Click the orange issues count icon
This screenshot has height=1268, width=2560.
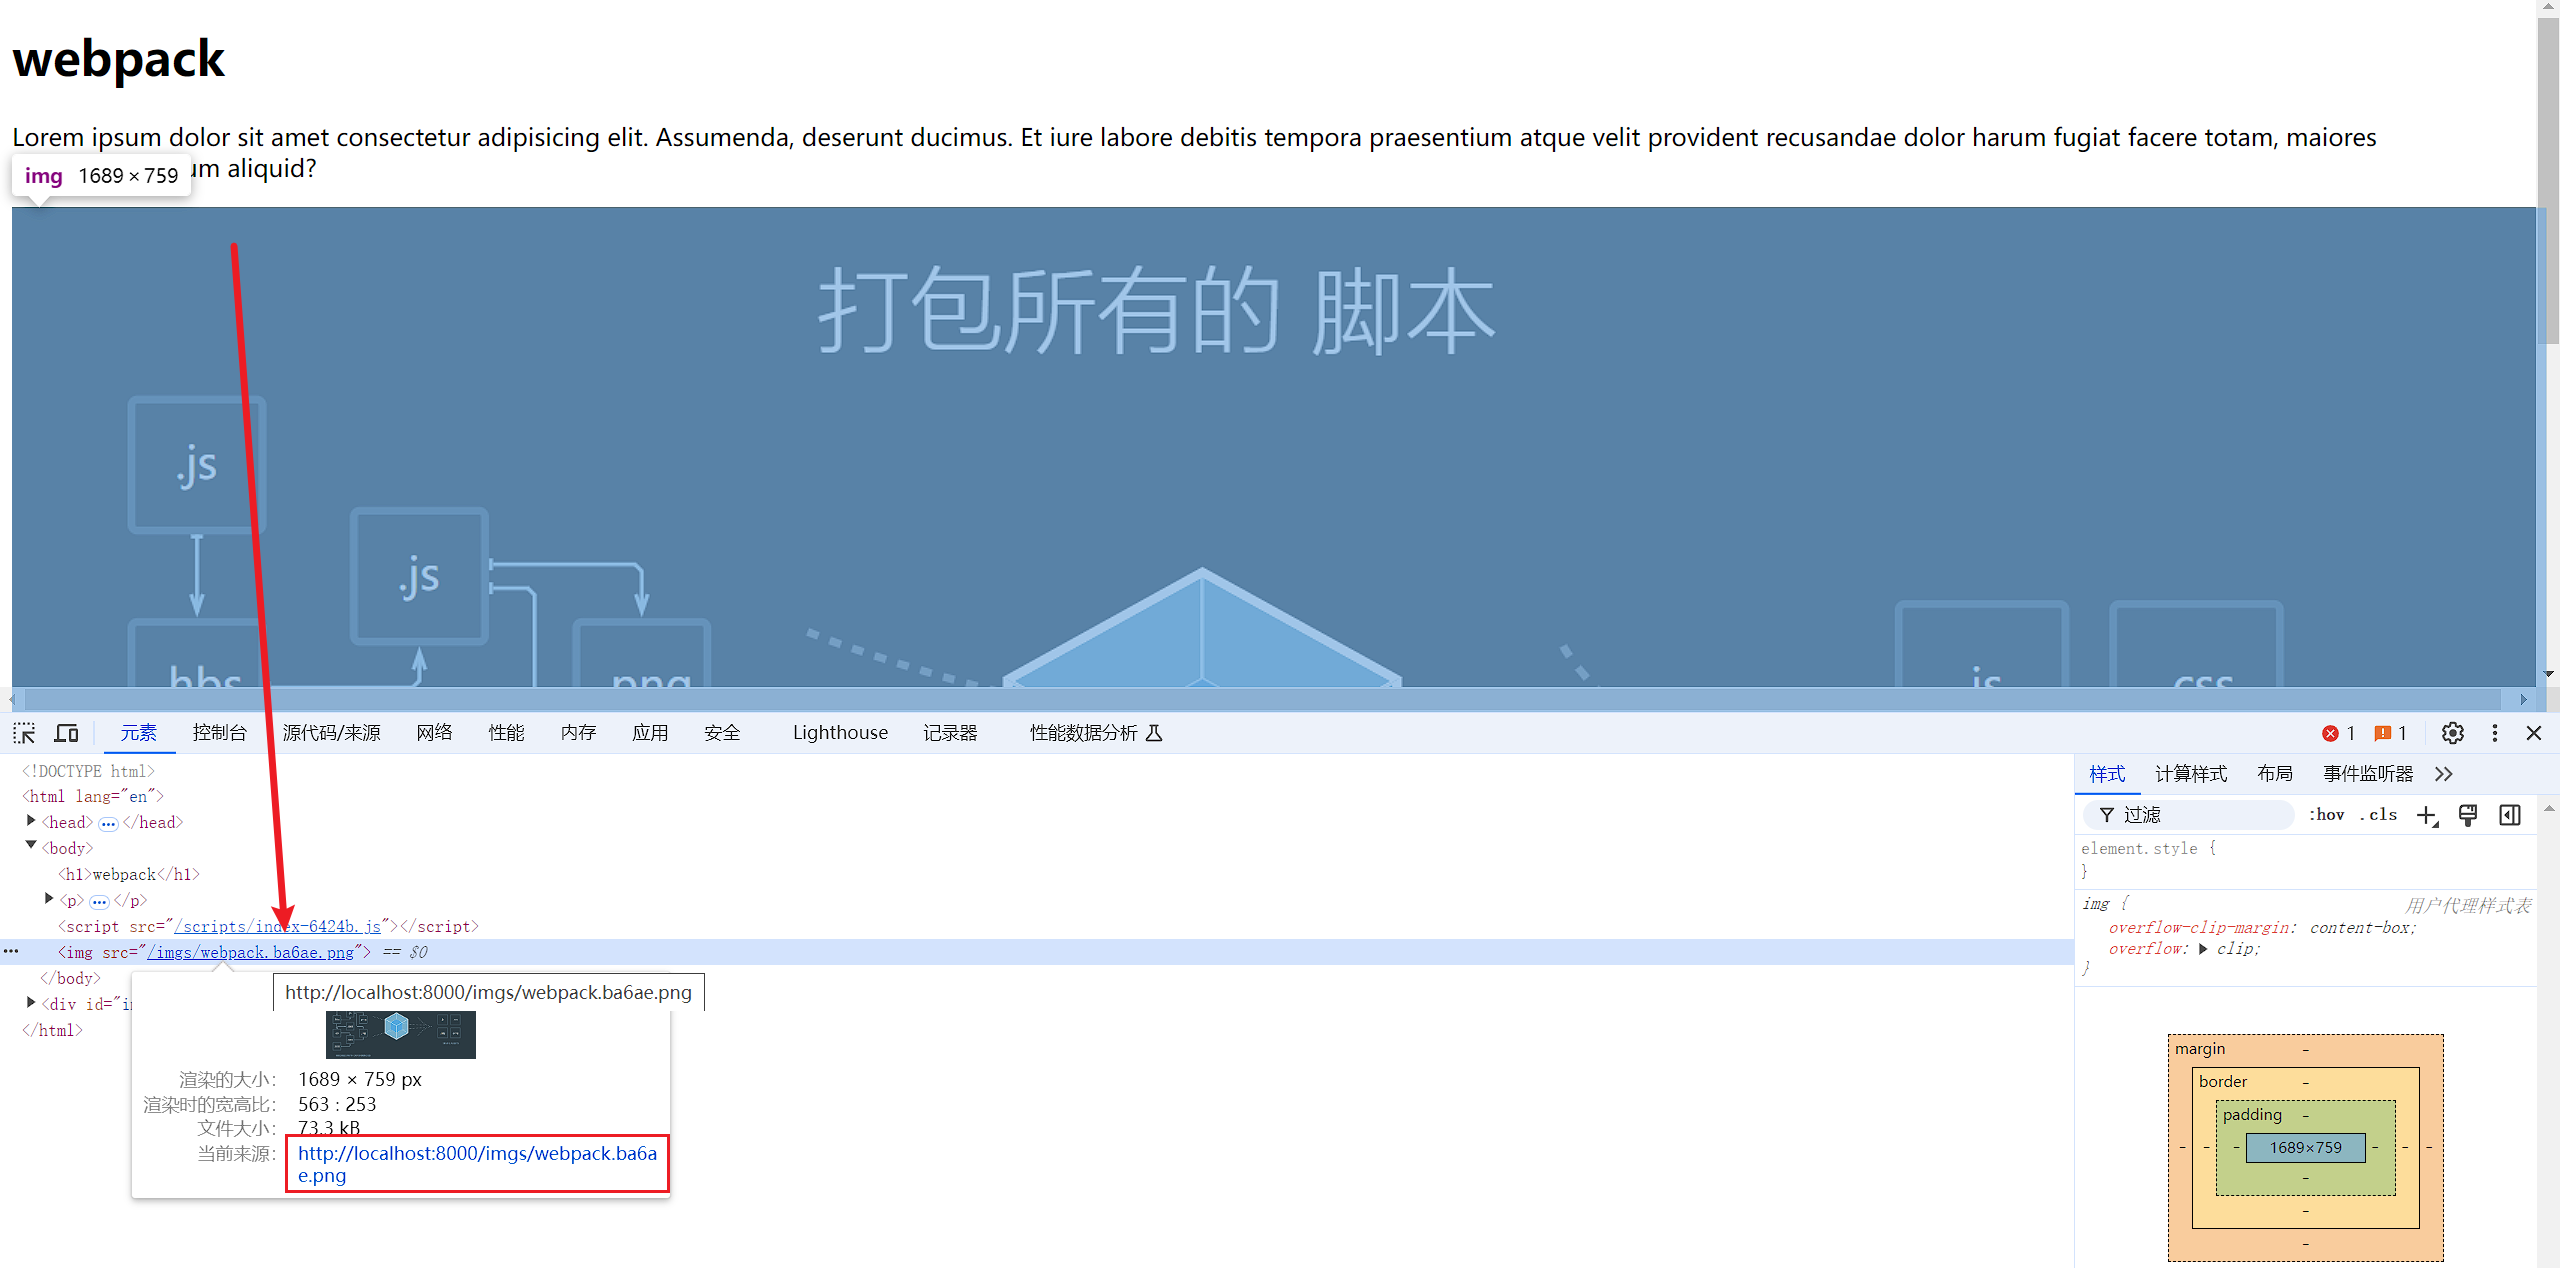tap(2383, 733)
